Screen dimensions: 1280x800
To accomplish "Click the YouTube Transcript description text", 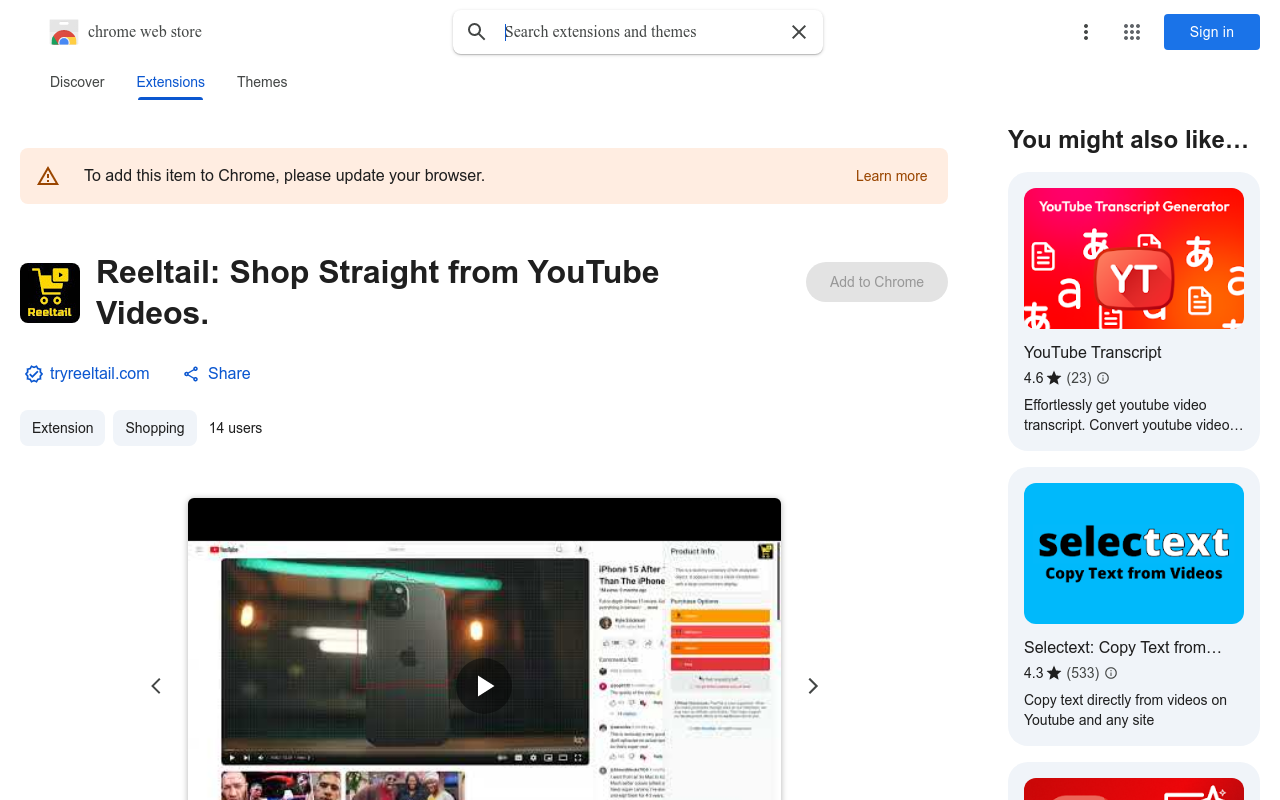I will (x=1134, y=415).
